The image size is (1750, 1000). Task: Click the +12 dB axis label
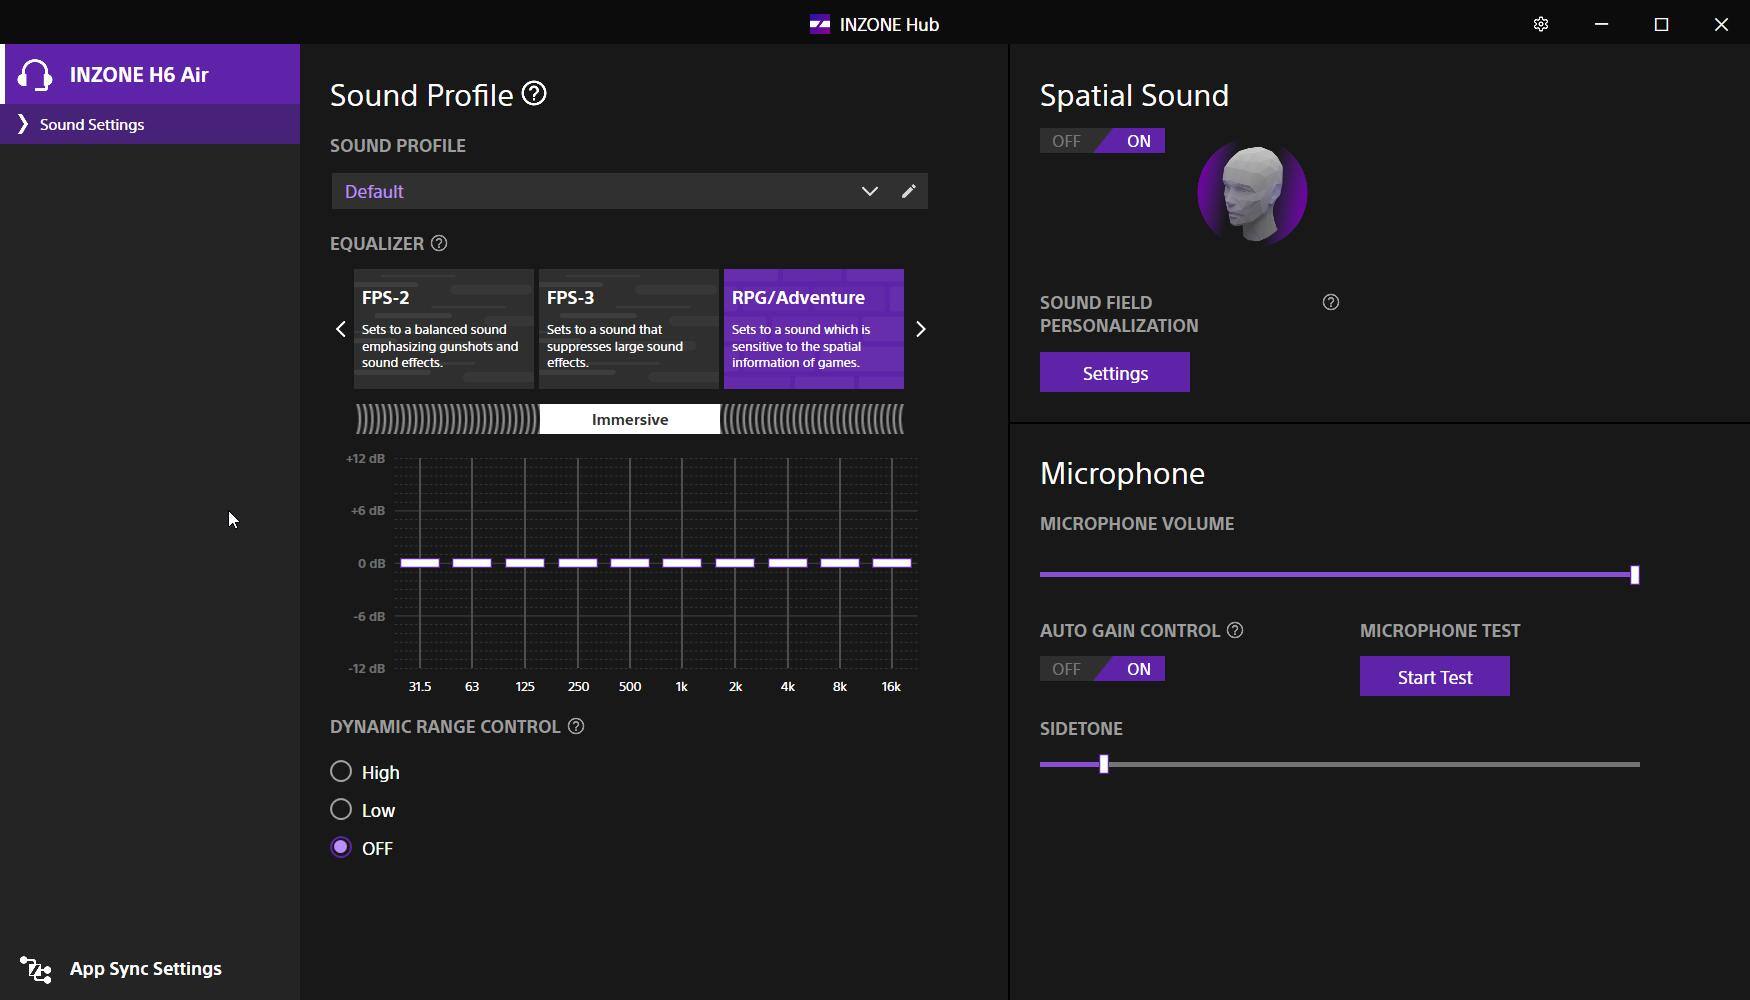click(x=365, y=458)
